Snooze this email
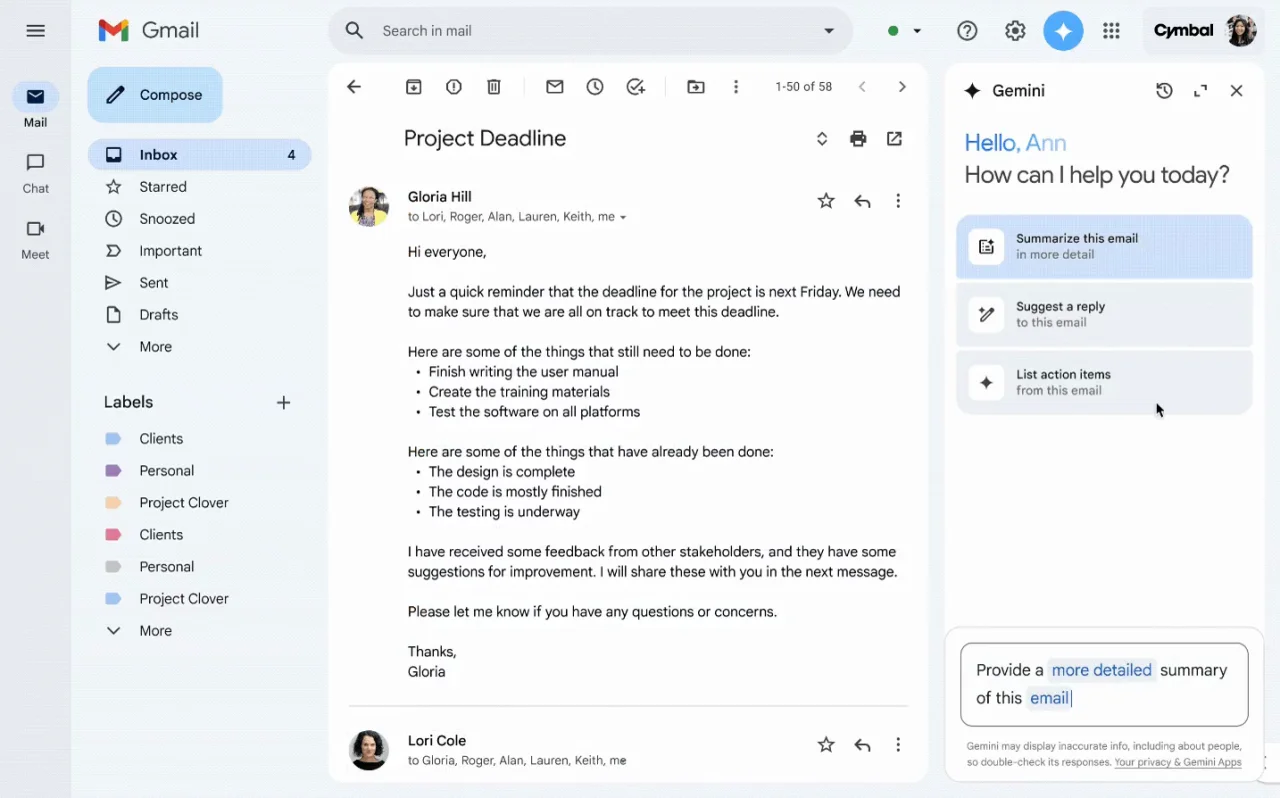This screenshot has height=798, width=1280. point(595,87)
